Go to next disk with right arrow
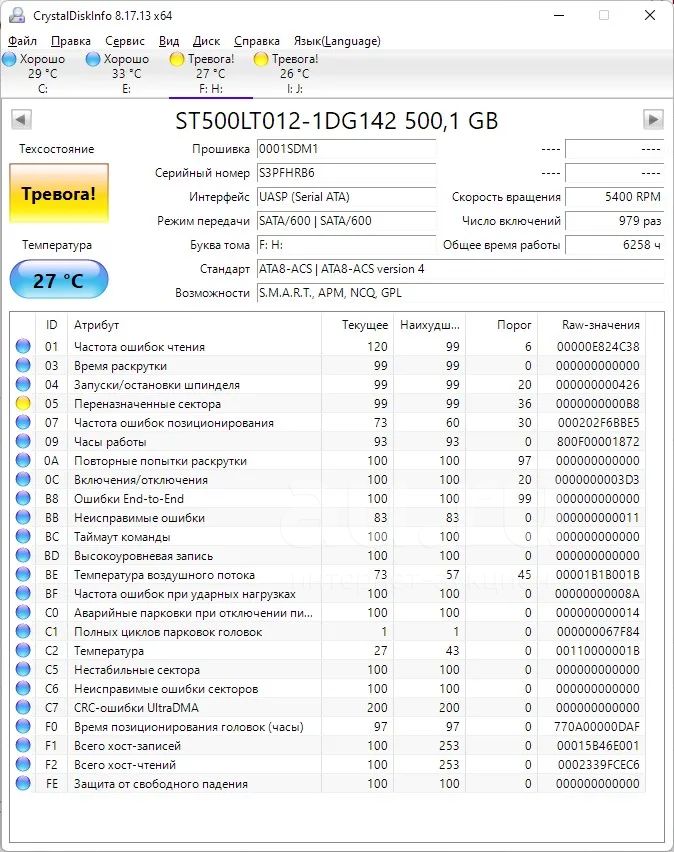This screenshot has width=674, height=852. (653, 120)
